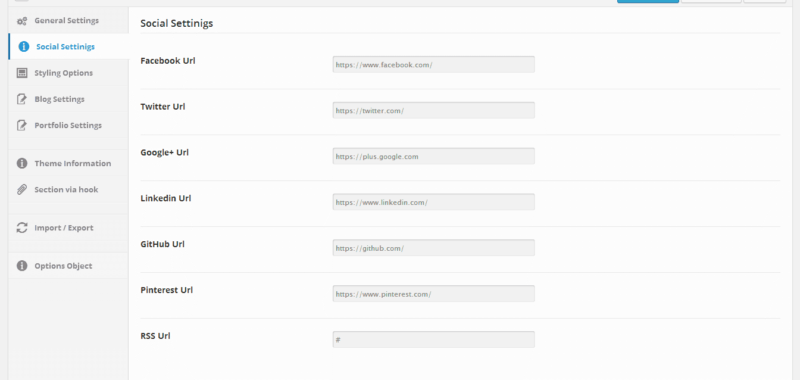Click the Portfolio Settings edit icon
800x380 pixels.
pos(22,125)
